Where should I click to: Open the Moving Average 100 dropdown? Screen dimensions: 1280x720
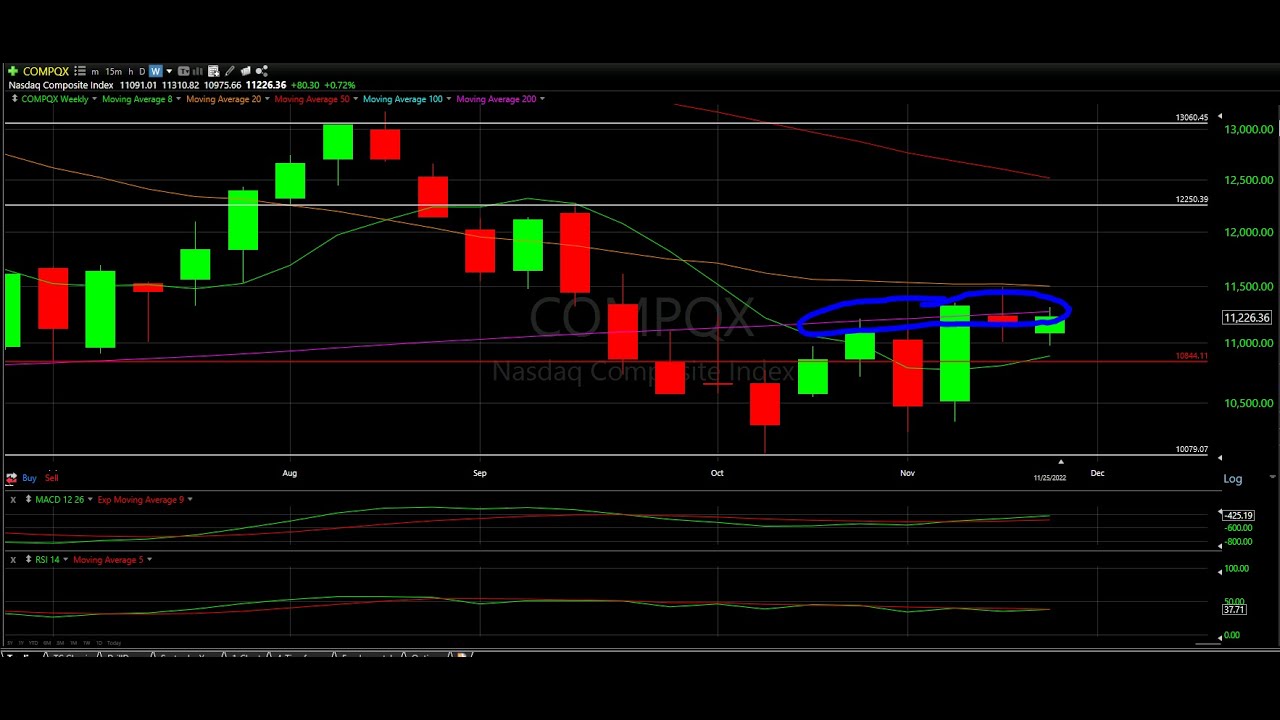click(x=448, y=99)
